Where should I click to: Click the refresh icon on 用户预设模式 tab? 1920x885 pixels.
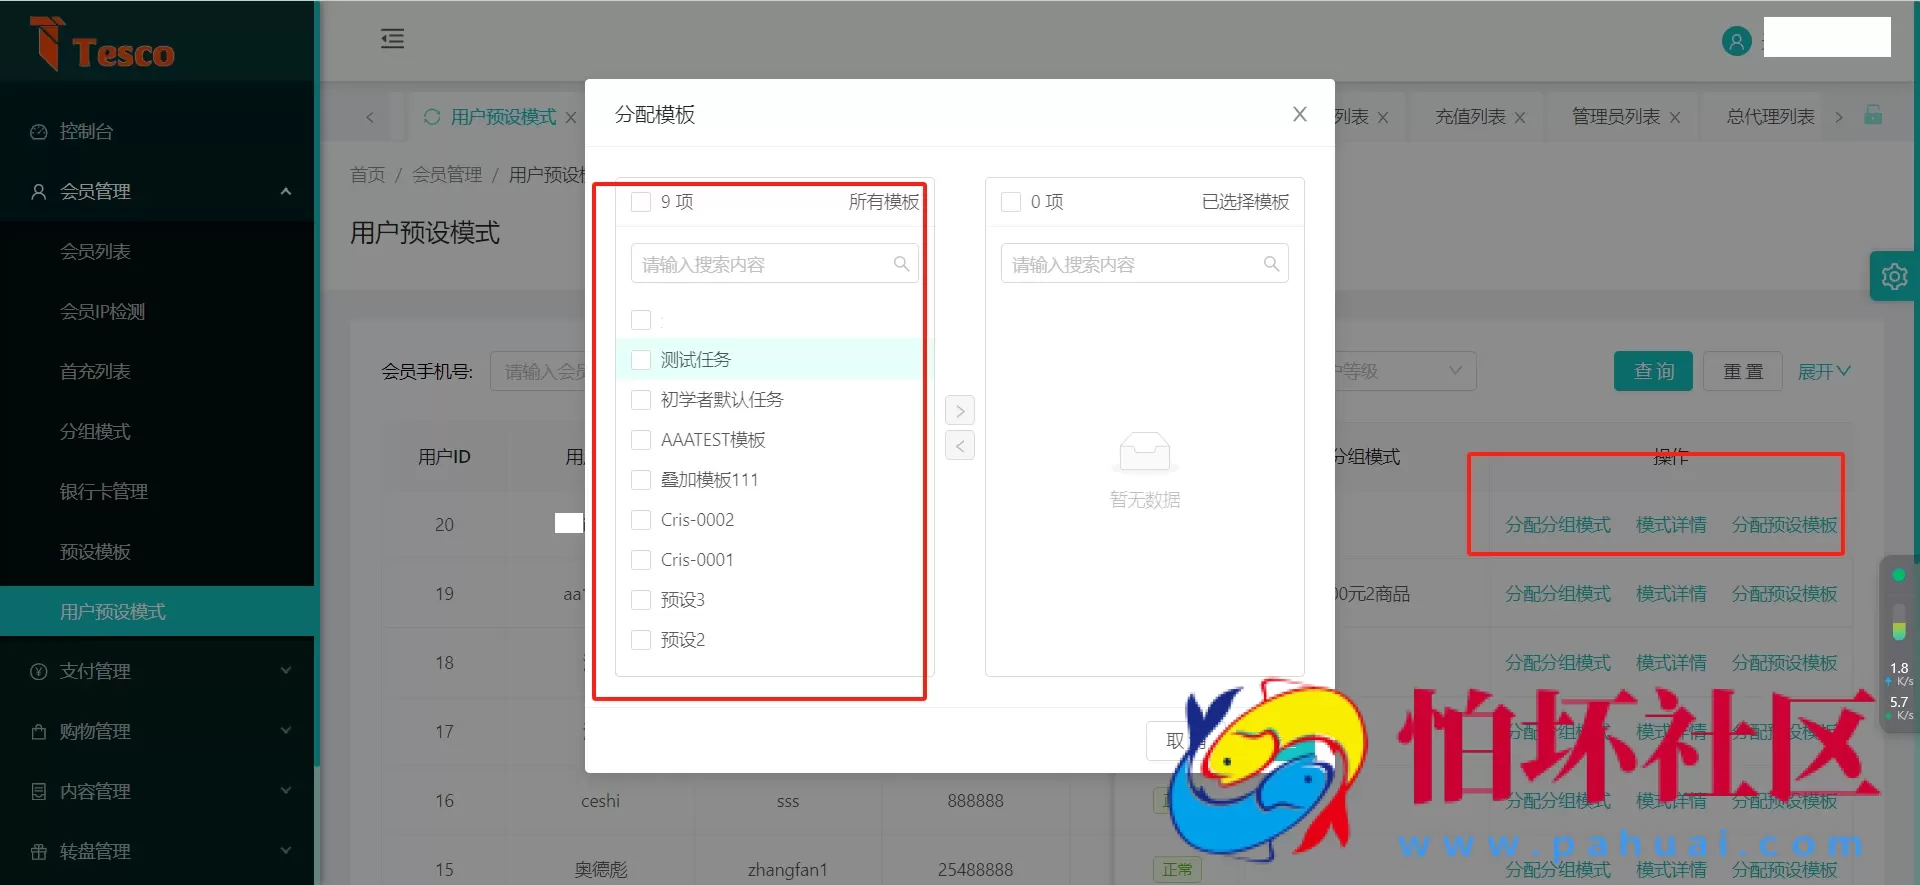pos(432,117)
